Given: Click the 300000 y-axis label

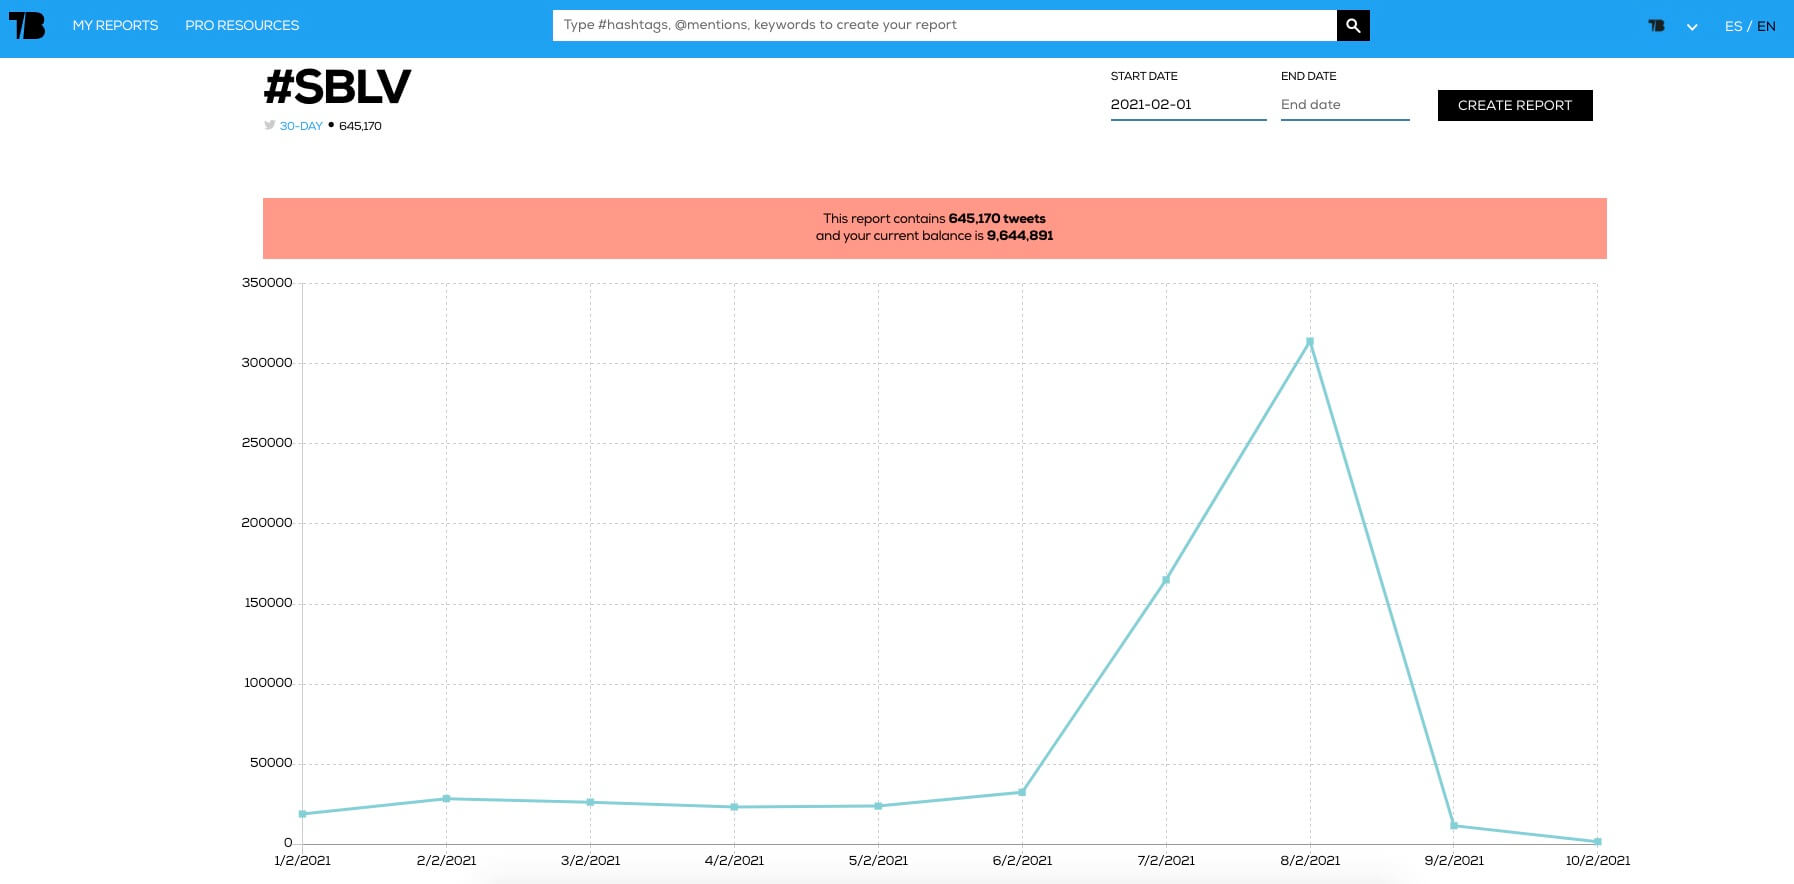Looking at the screenshot, I should click(x=267, y=363).
